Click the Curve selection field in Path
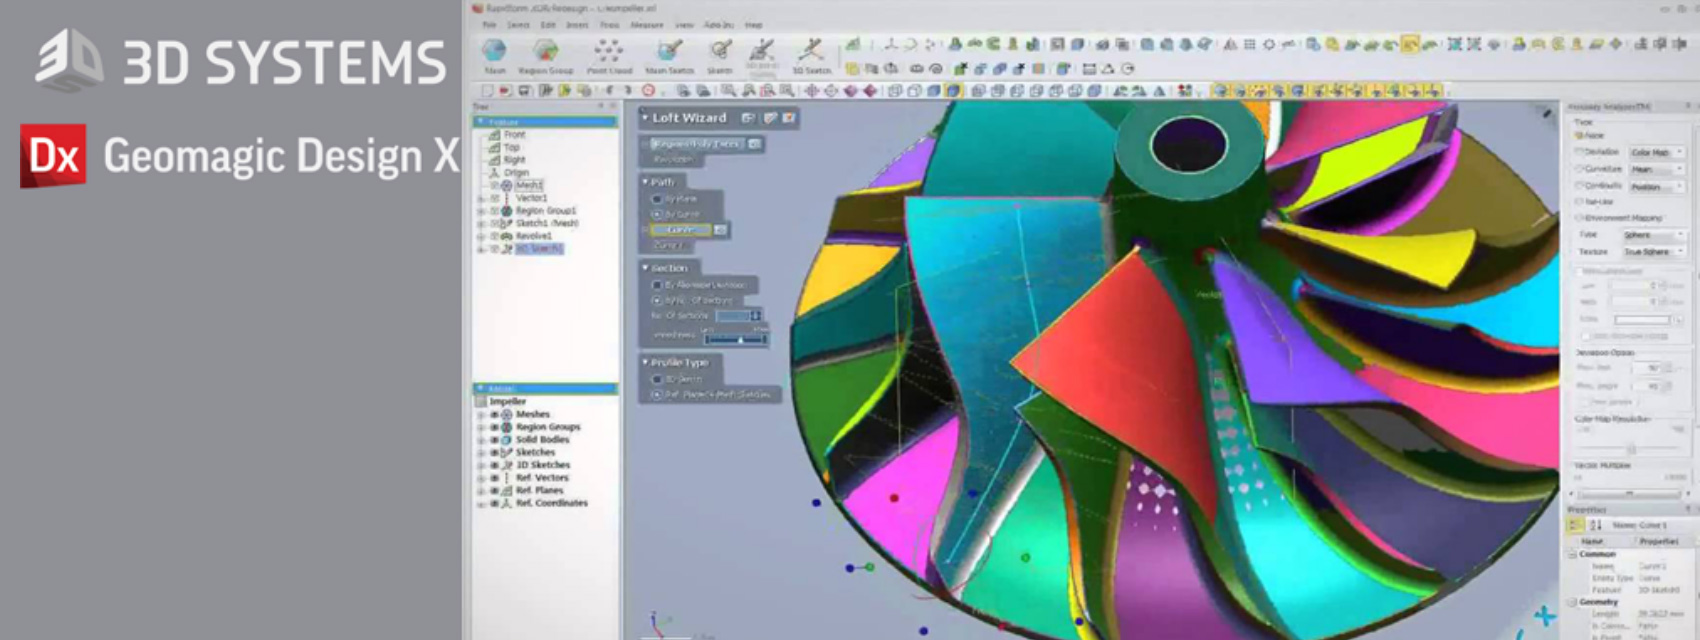Image resolution: width=1700 pixels, height=640 pixels. point(680,230)
